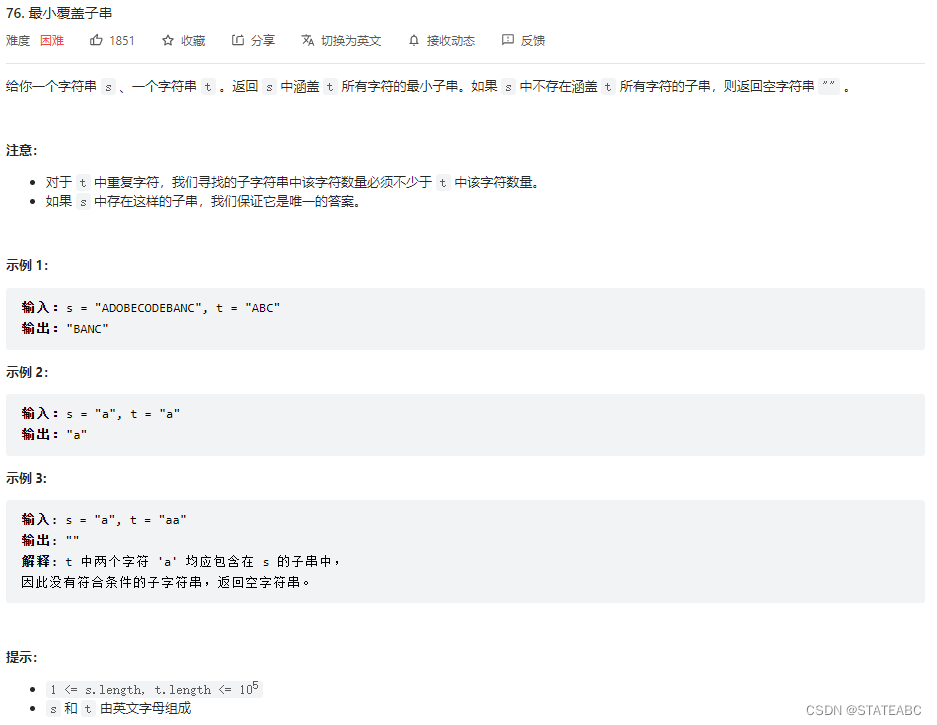937x725 pixels.
Task: Click the 示例 1: heading
Action: [x=27, y=265]
